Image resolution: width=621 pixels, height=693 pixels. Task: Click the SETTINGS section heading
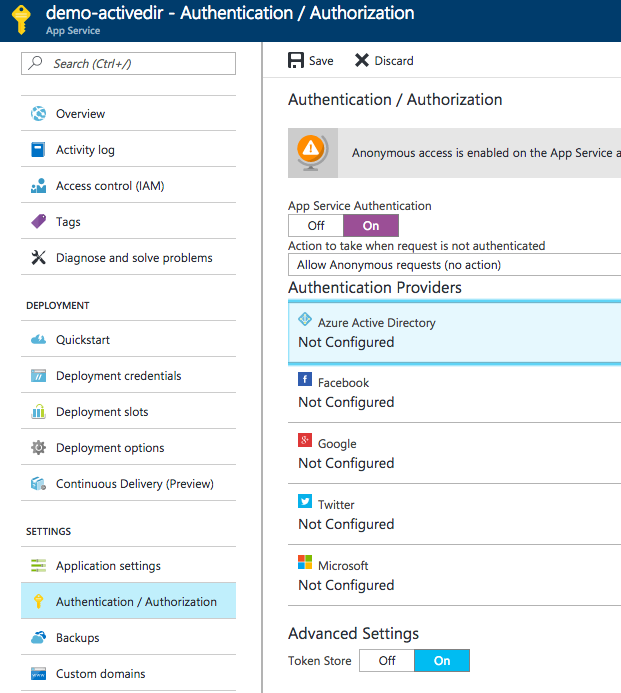pyautogui.click(x=49, y=531)
